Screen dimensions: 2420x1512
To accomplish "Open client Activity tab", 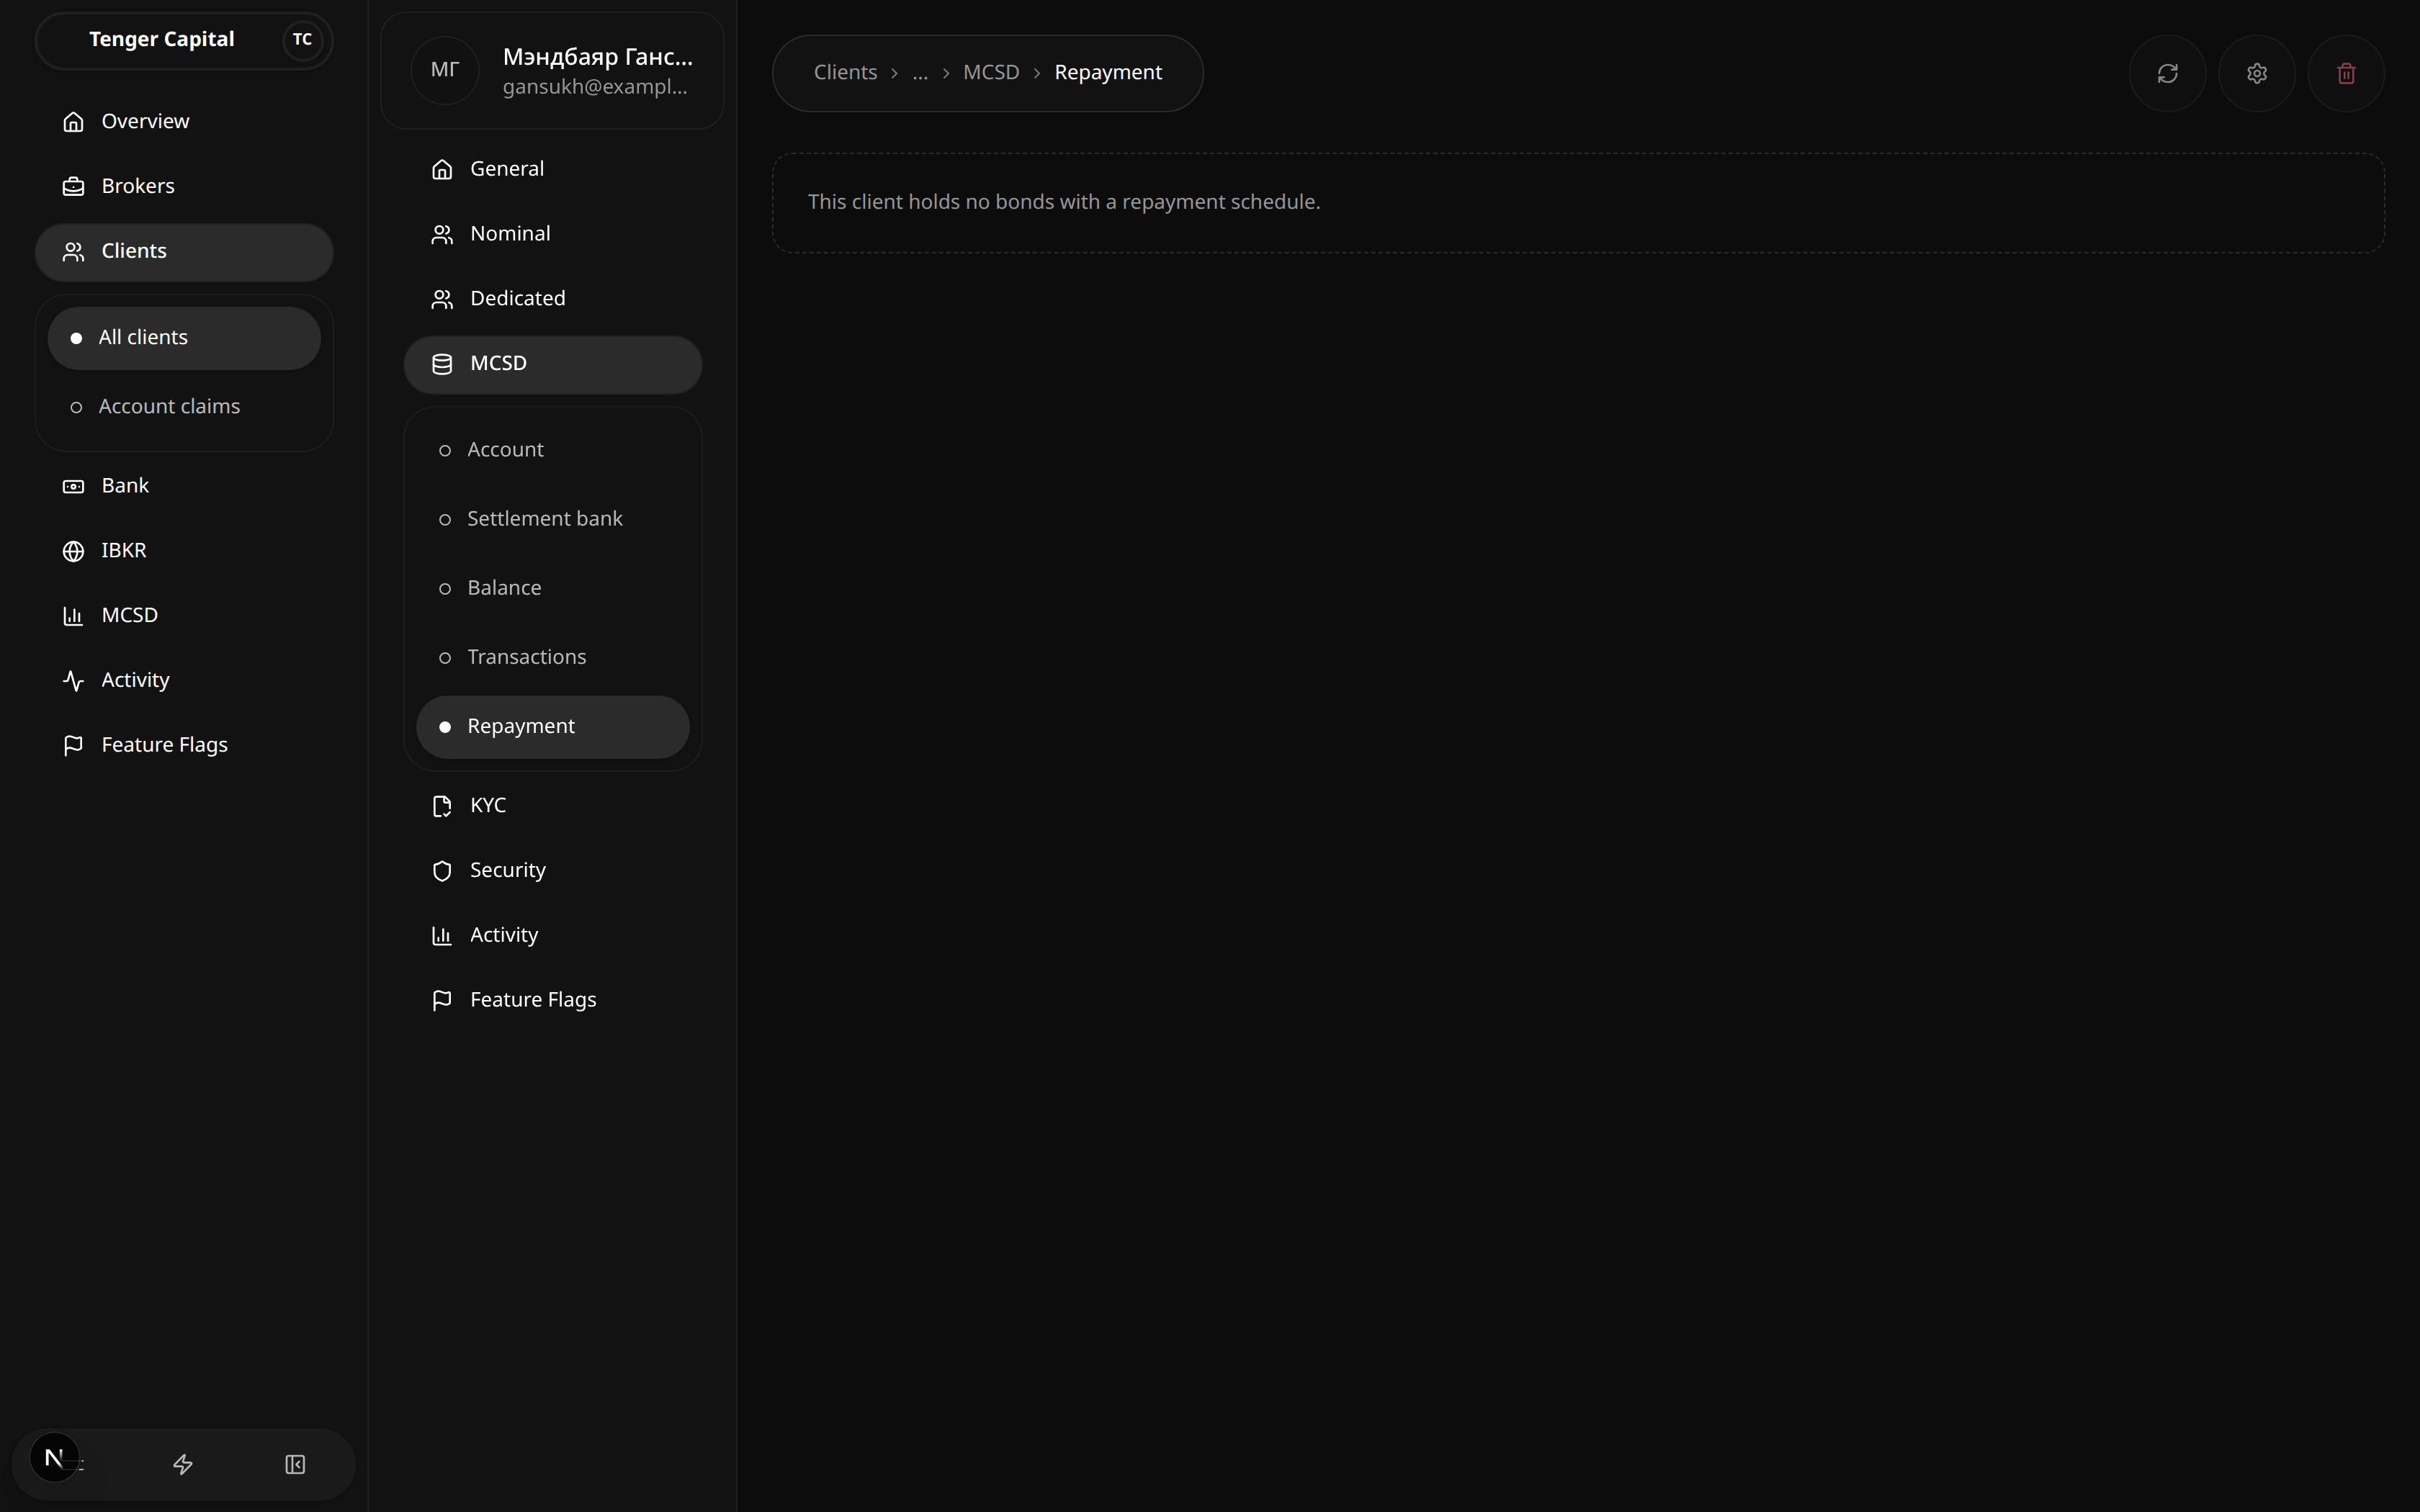I will (553, 936).
